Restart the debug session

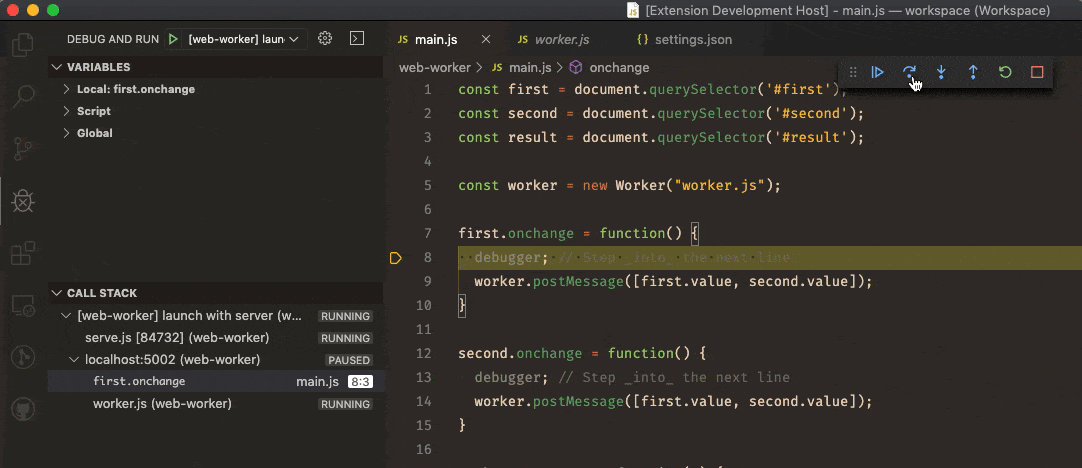[x=1005, y=72]
